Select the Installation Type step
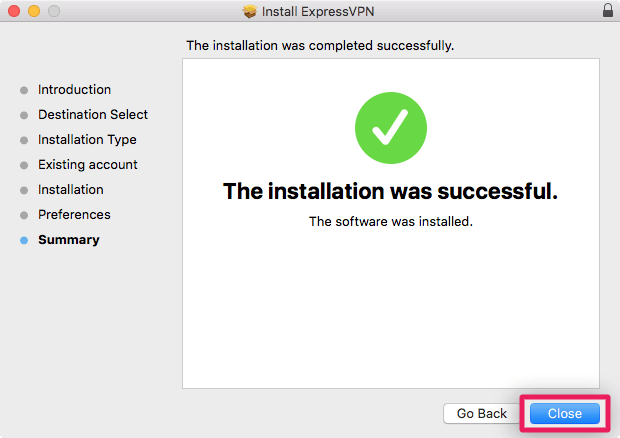 pos(87,140)
